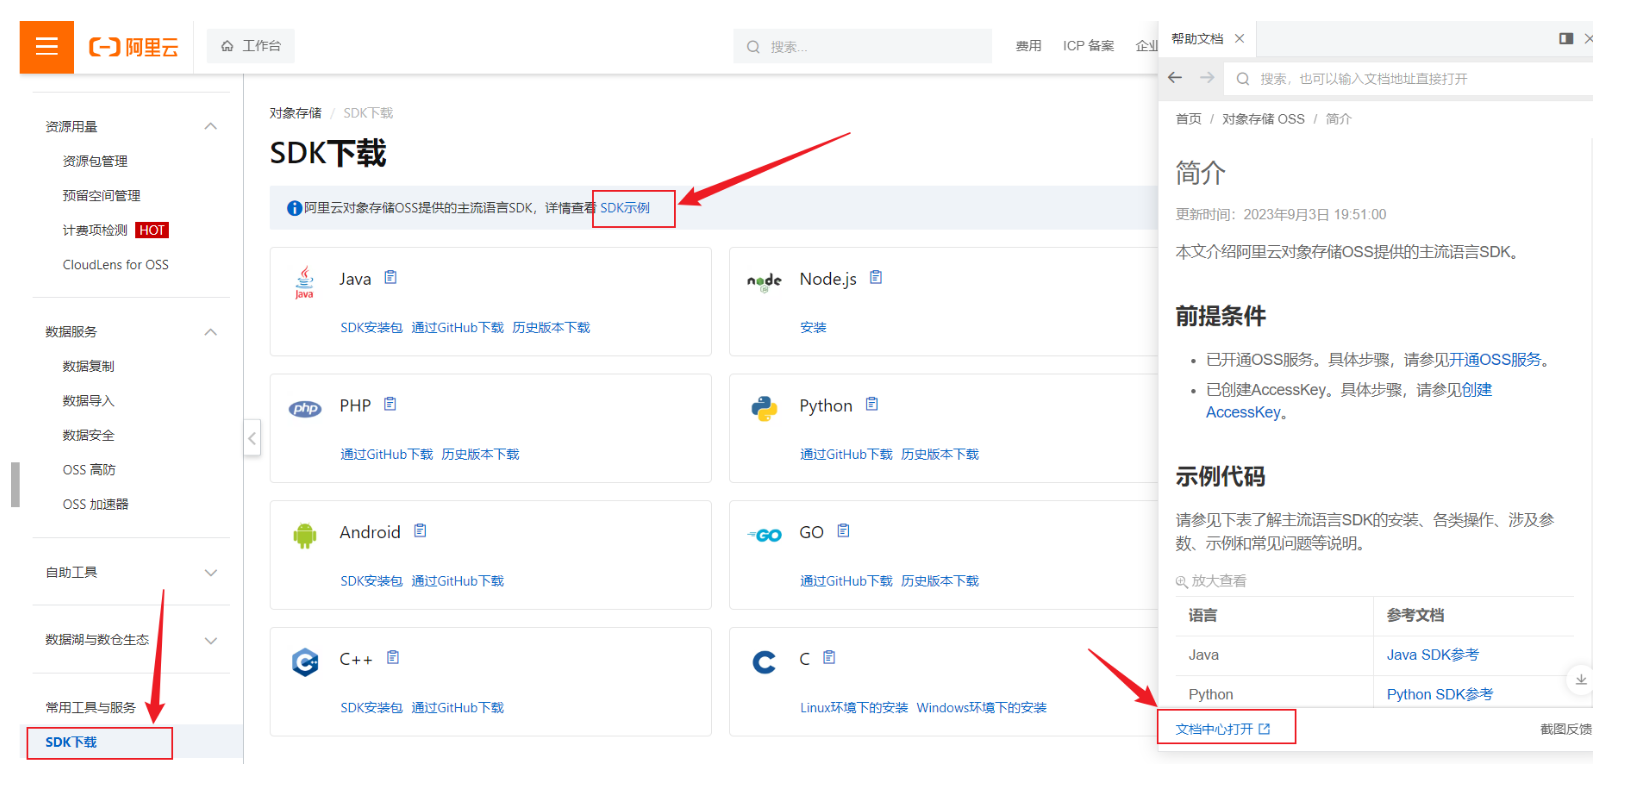The image size is (1645, 800).
Task: Click the C++ logo icon
Action: [305, 662]
